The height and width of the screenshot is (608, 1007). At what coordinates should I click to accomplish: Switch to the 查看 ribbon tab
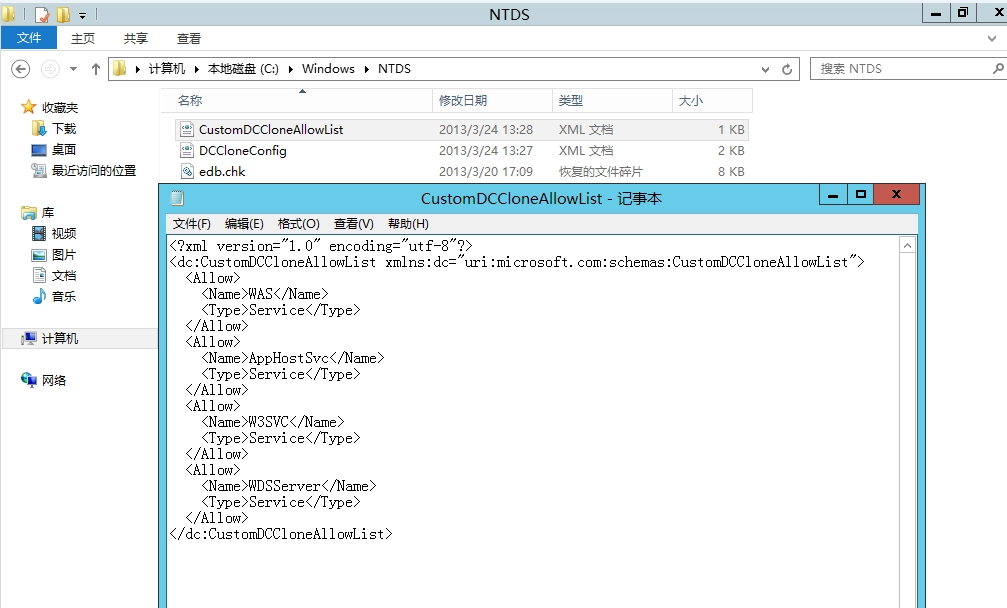(189, 38)
